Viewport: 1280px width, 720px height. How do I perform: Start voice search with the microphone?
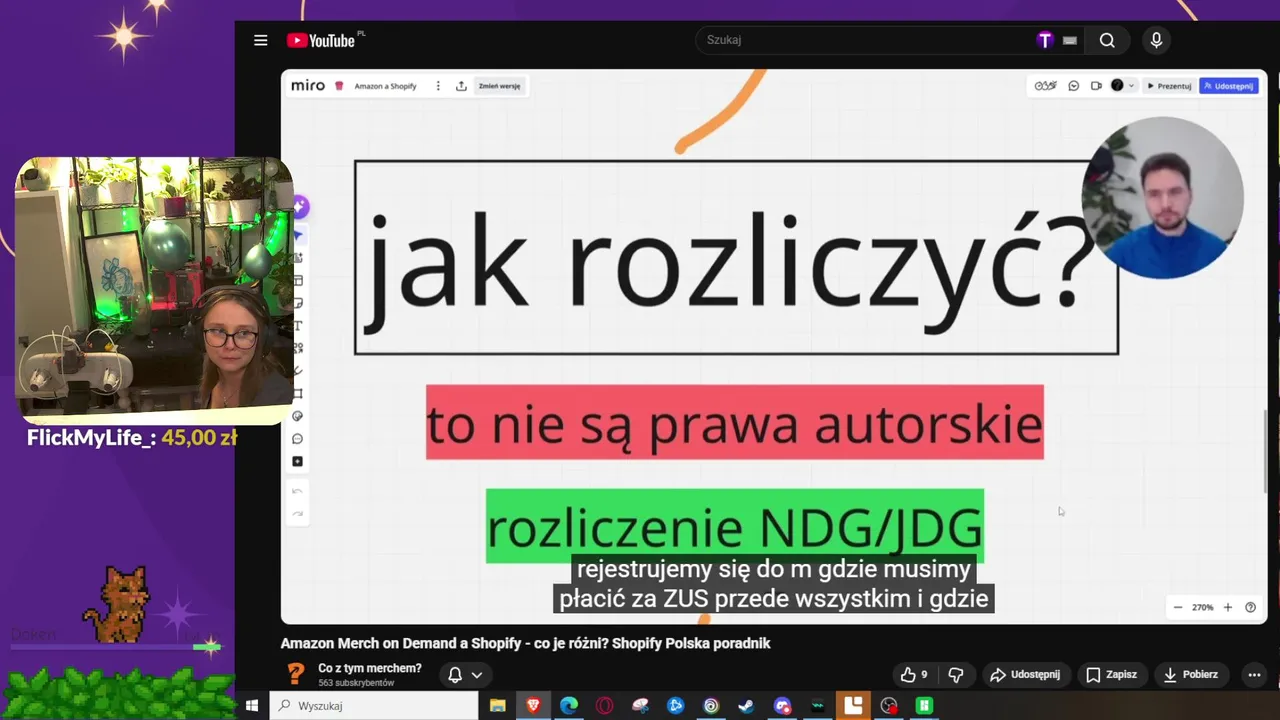[x=1156, y=40]
